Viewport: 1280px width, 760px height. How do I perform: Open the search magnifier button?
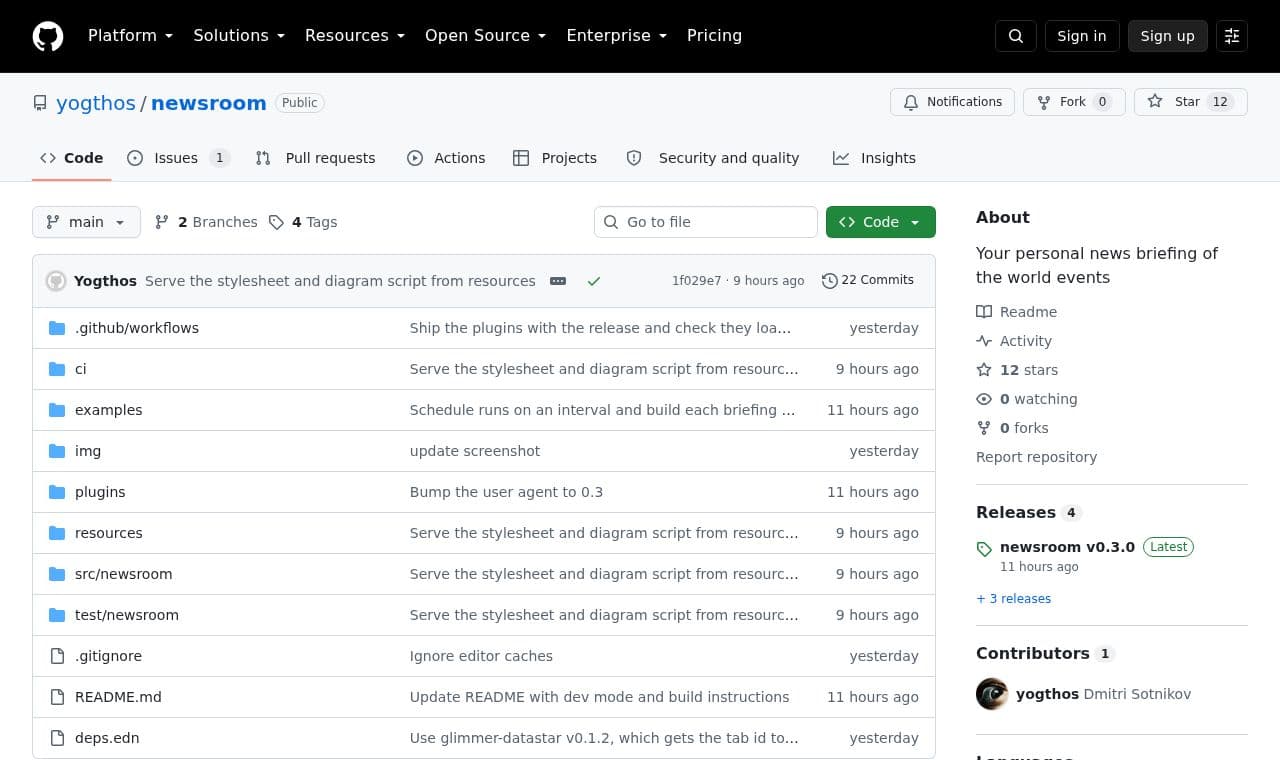1016,36
